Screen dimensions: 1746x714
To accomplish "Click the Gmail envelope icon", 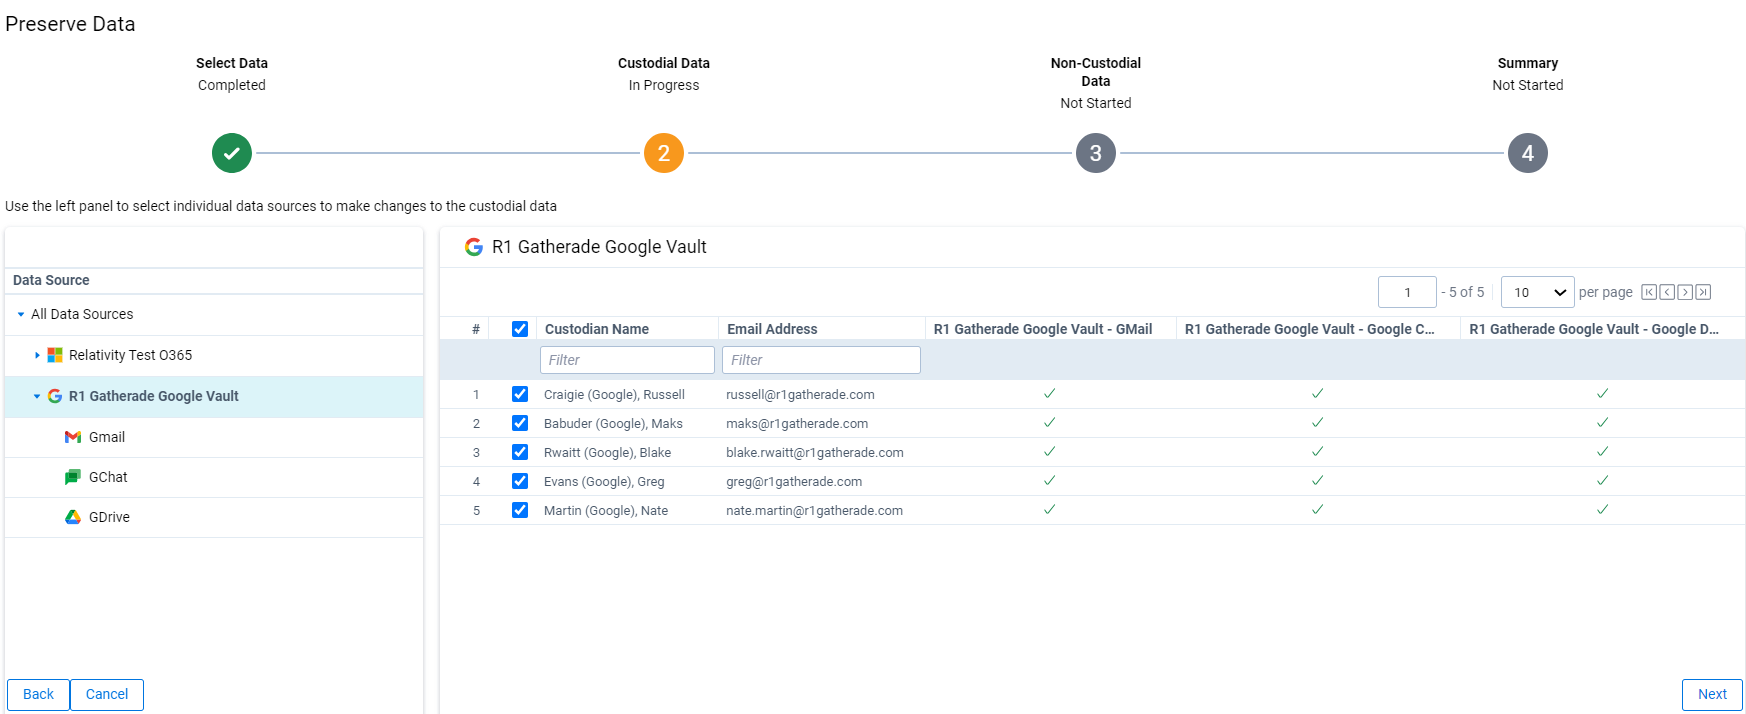I will 73,437.
